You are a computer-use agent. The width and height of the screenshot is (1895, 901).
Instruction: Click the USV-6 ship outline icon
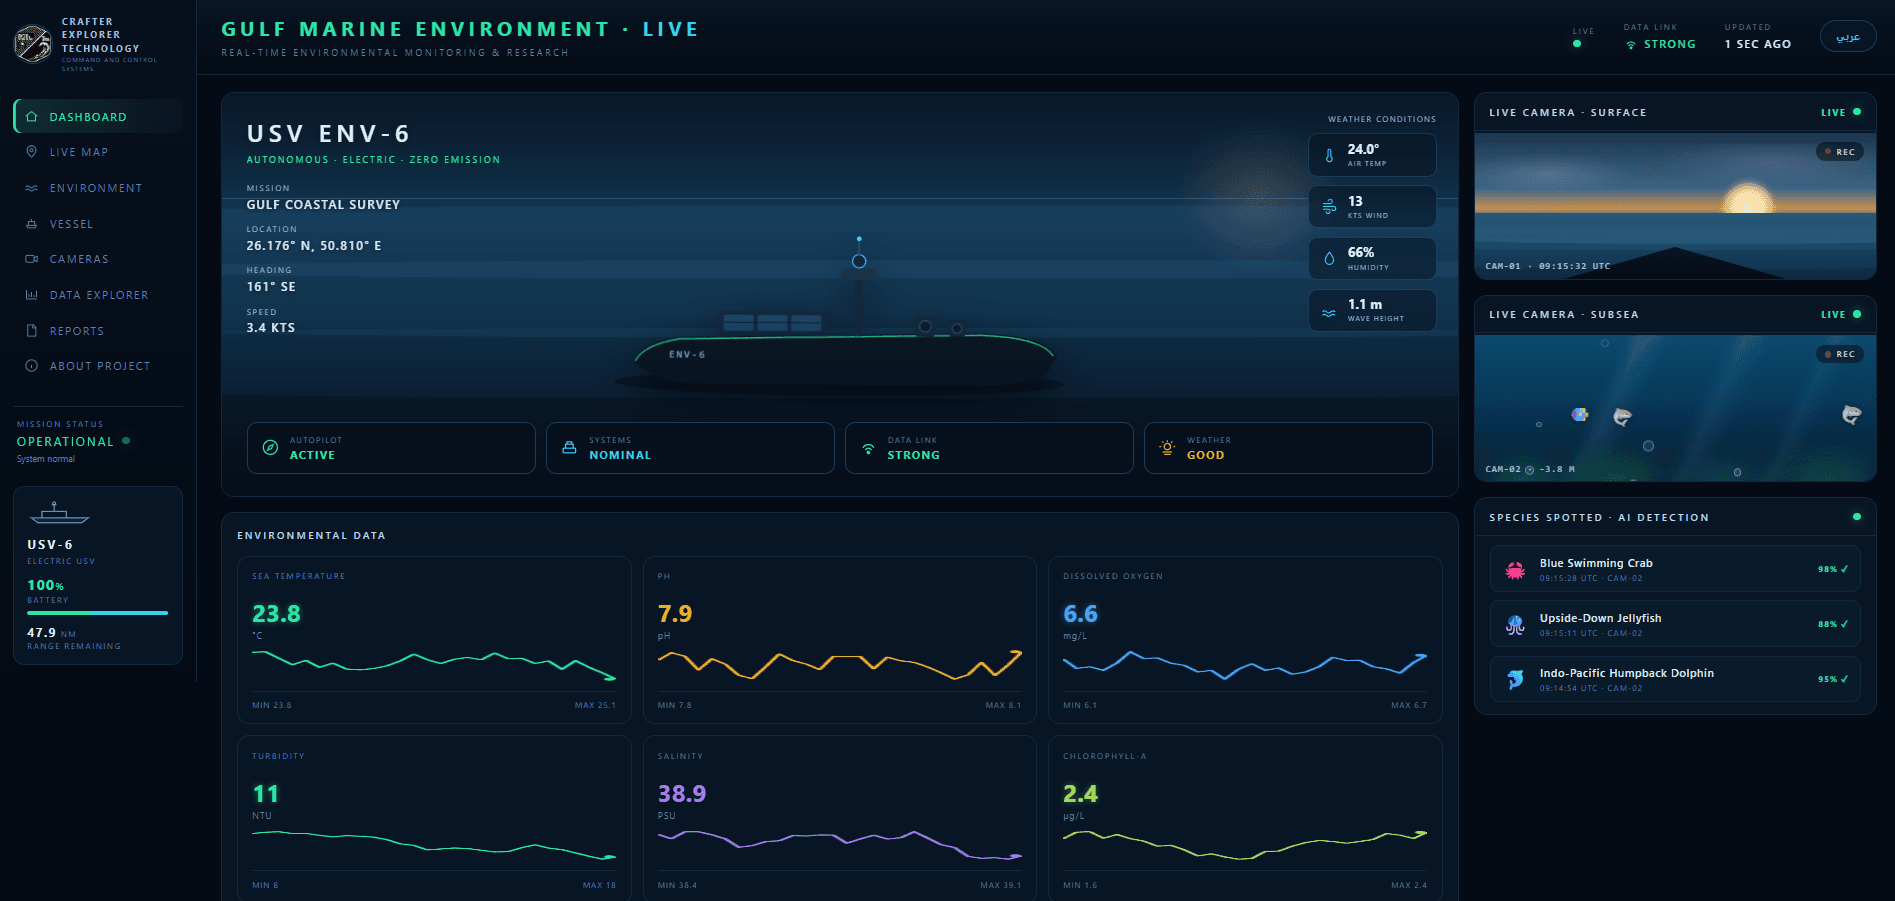(x=59, y=513)
